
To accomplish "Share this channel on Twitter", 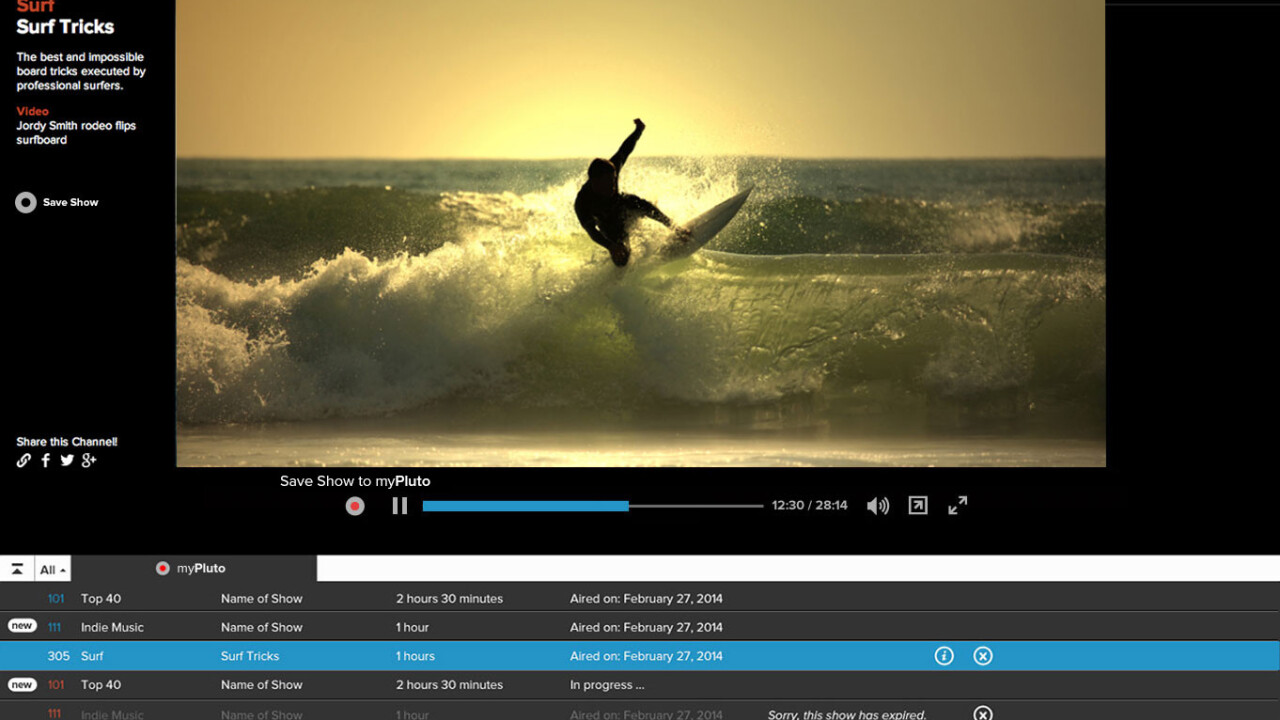I will [x=67, y=461].
